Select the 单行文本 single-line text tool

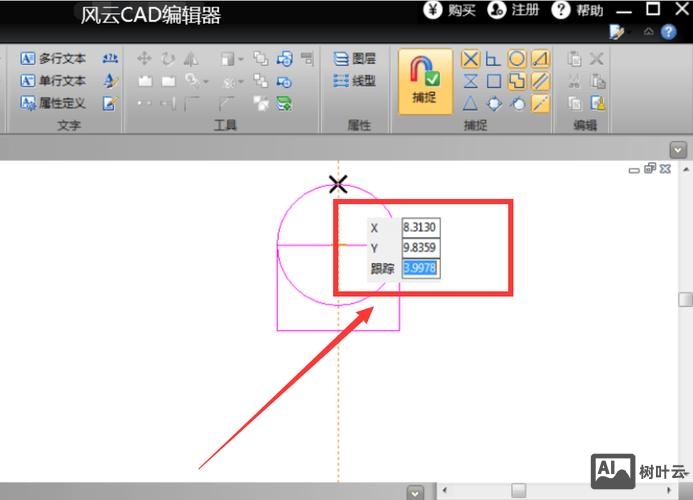point(53,80)
